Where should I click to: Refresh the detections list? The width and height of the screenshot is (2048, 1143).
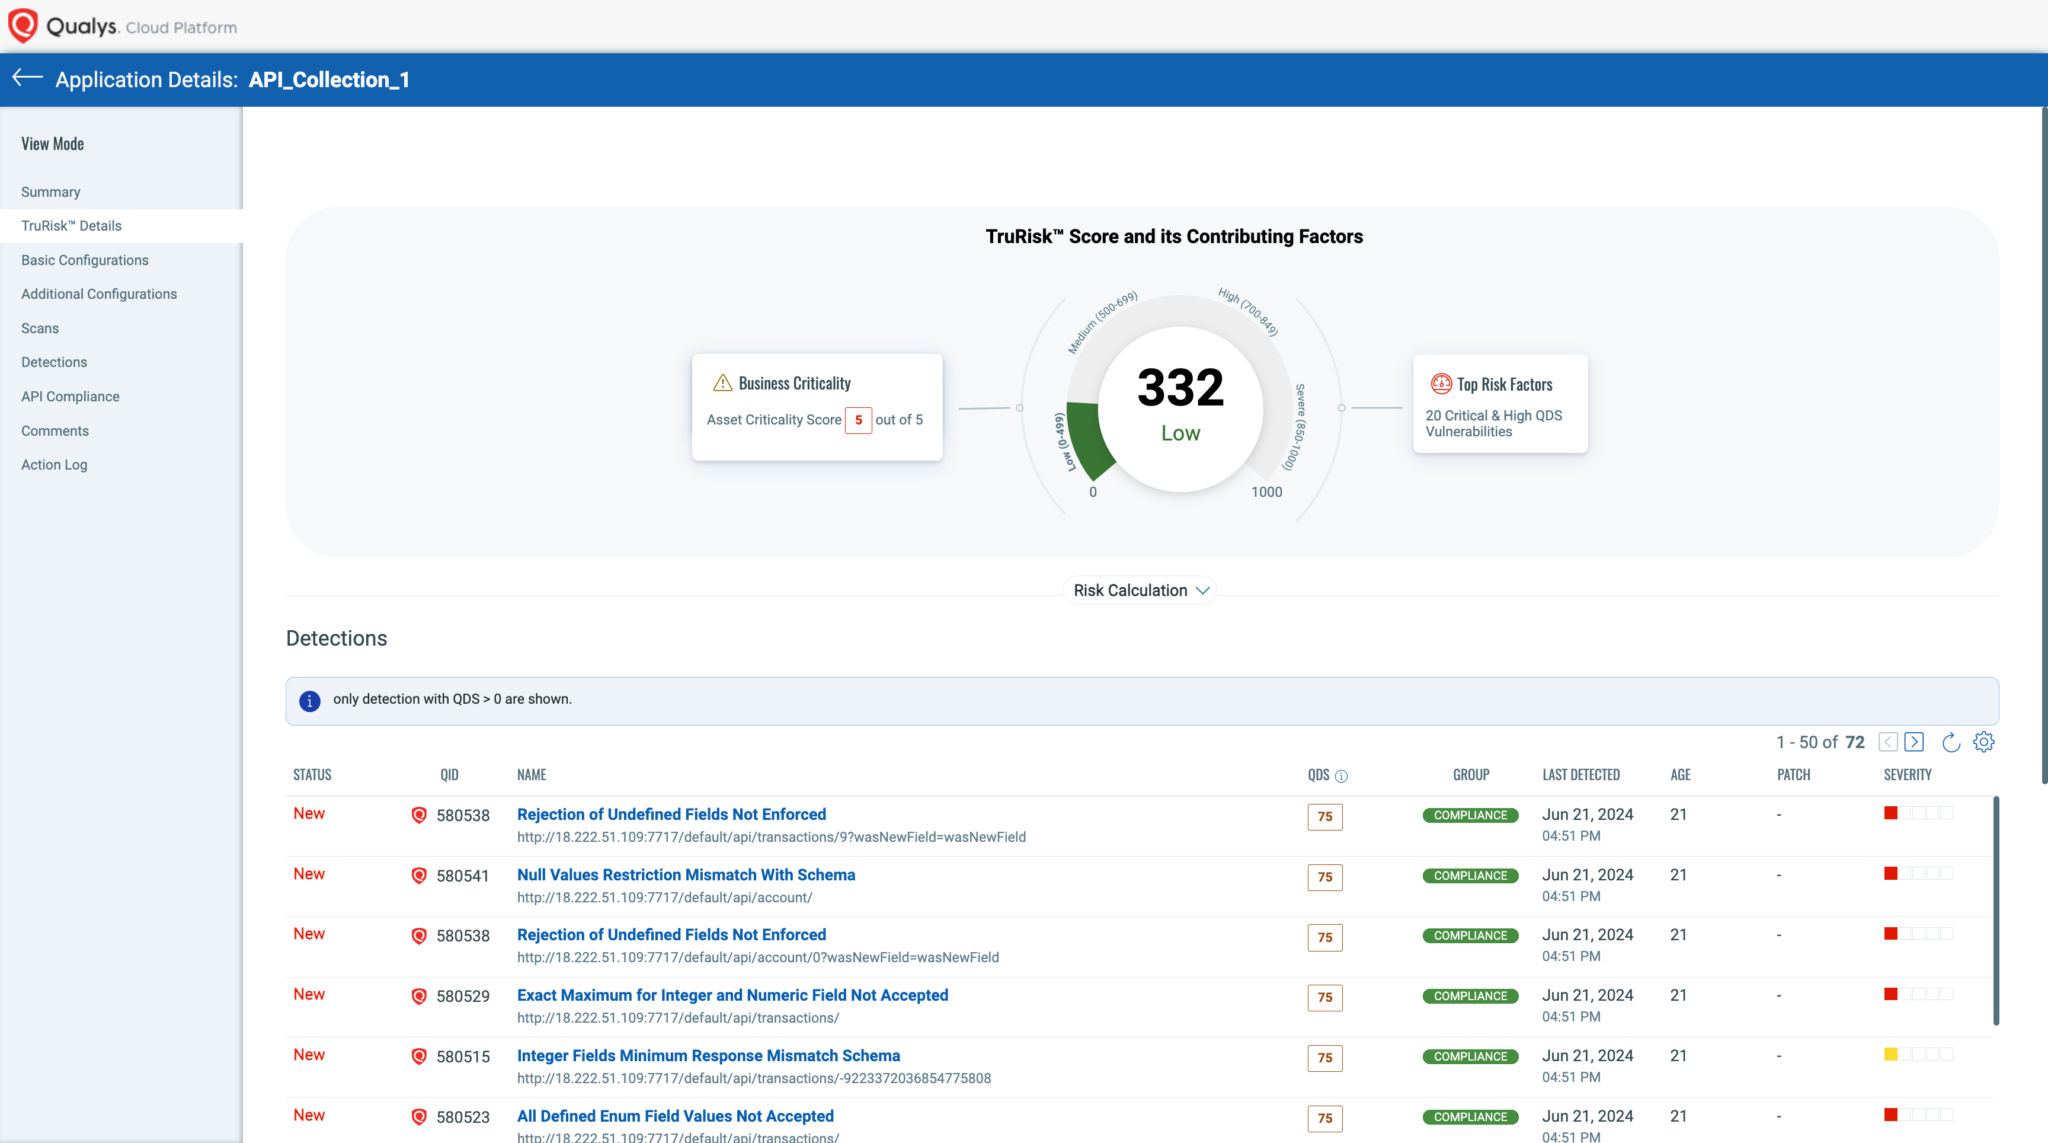click(x=1951, y=742)
